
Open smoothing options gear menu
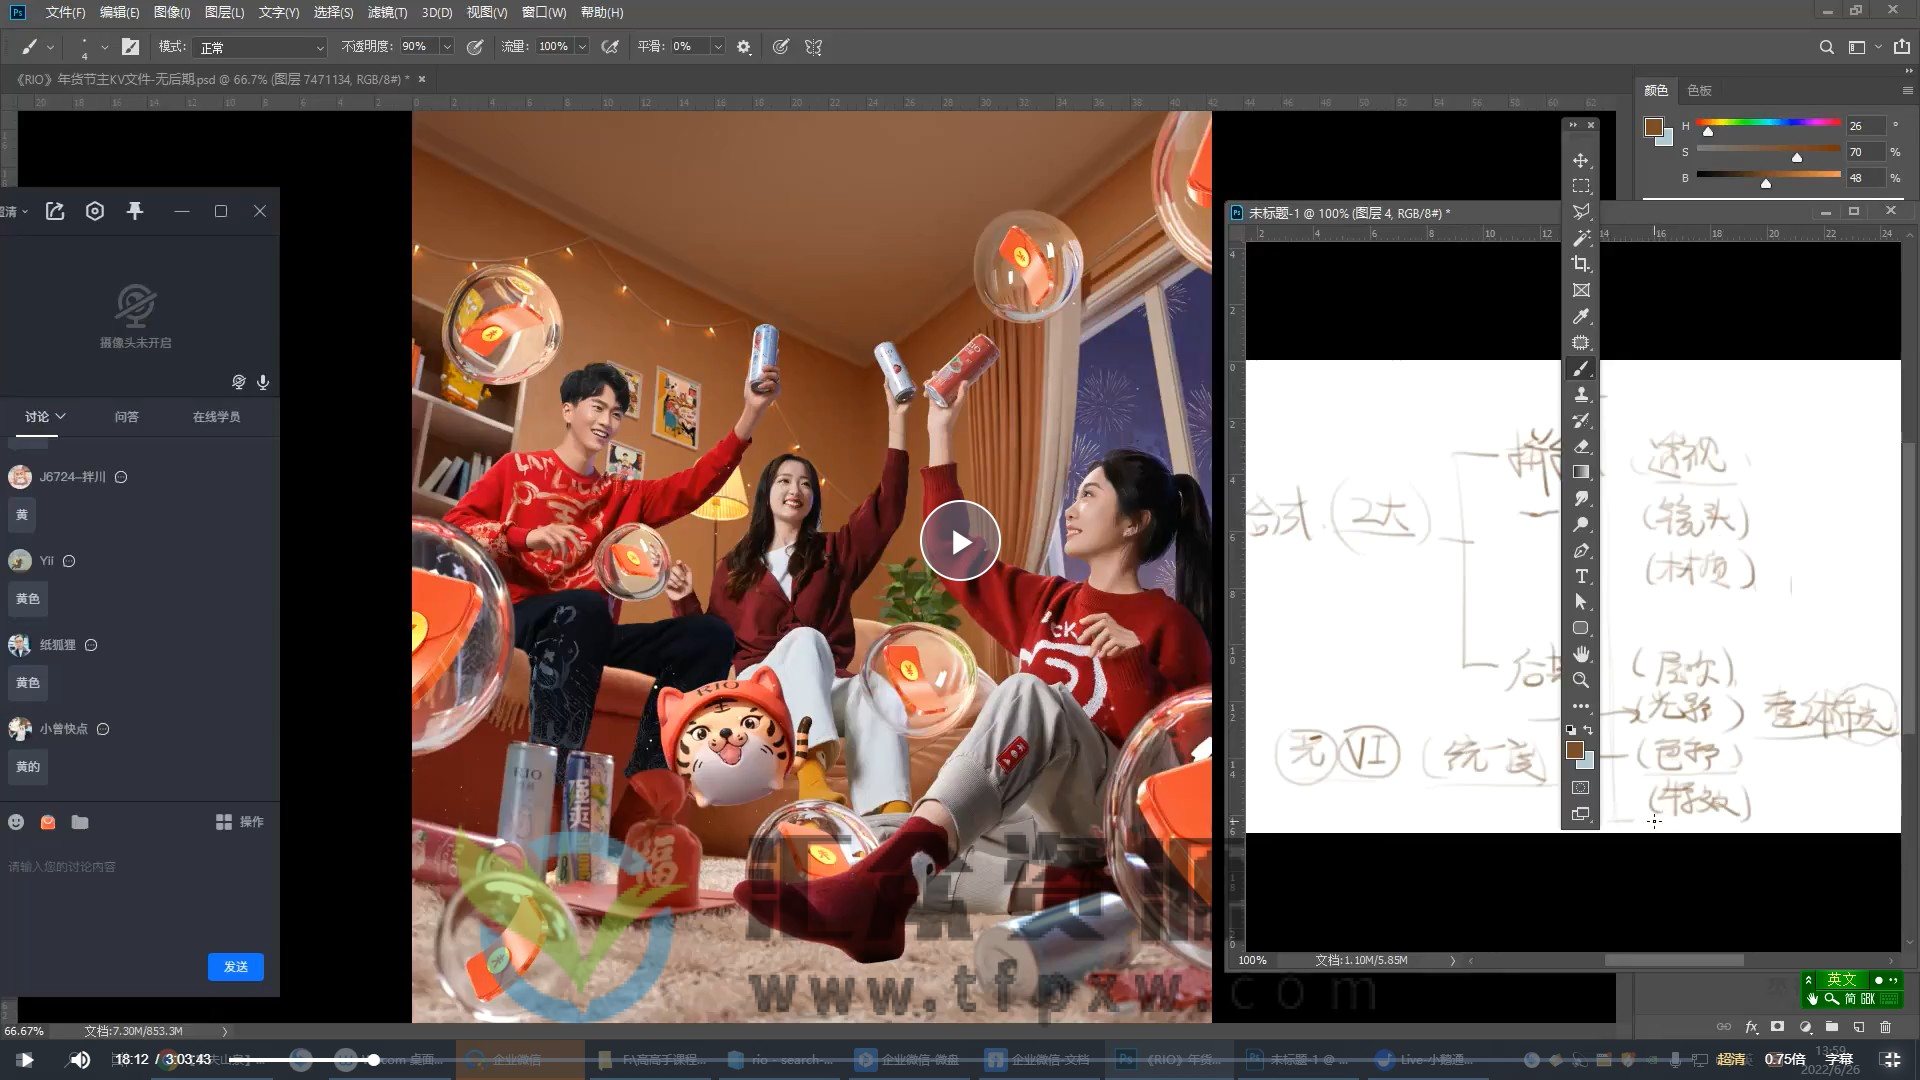pos(743,47)
